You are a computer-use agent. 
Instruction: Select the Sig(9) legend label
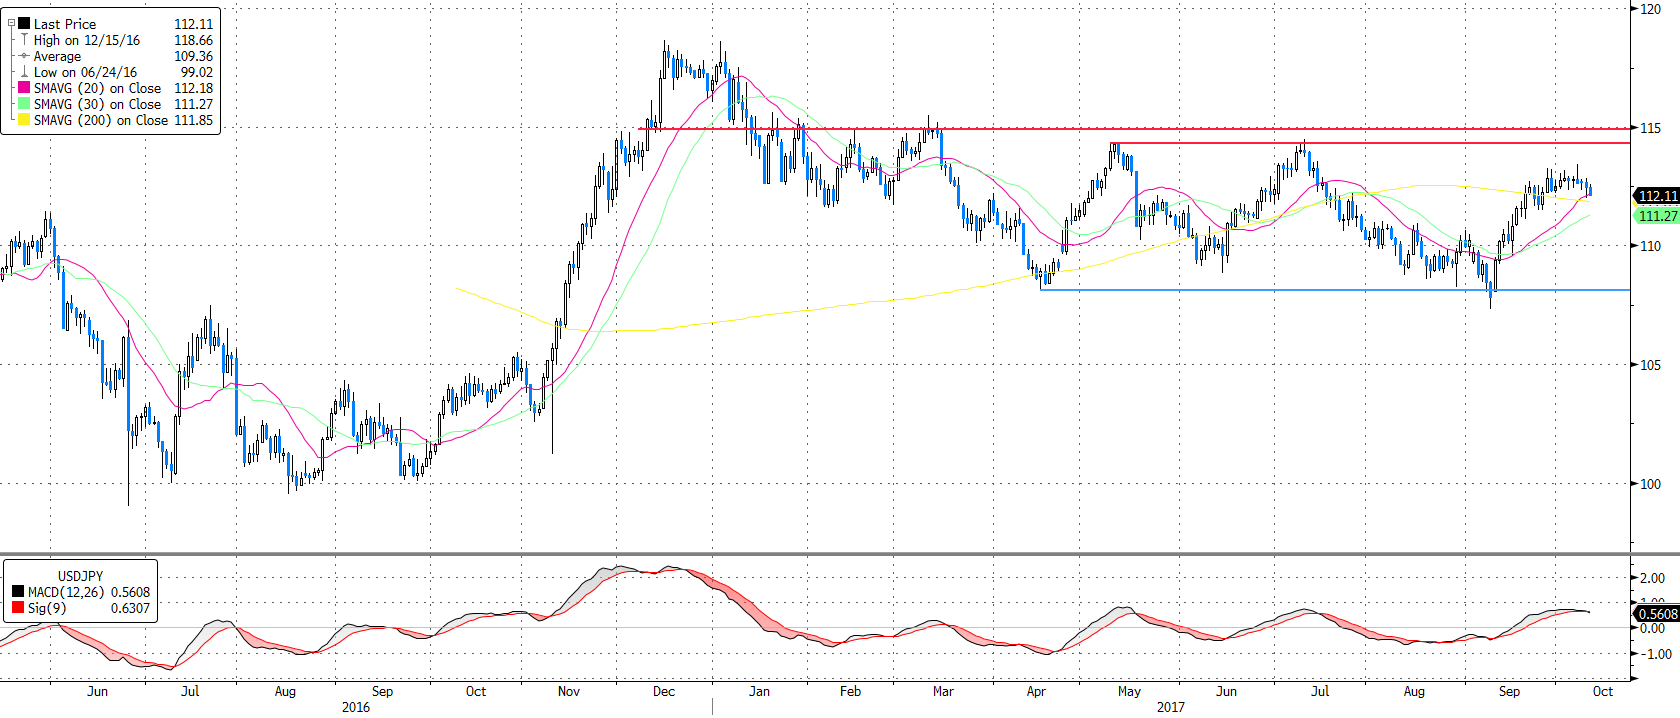click(x=47, y=608)
